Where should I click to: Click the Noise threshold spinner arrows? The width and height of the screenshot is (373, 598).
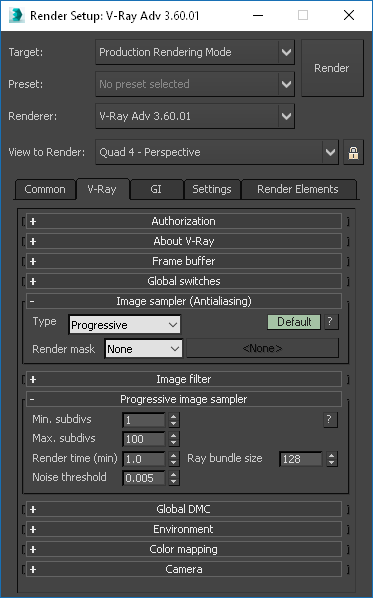click(174, 478)
